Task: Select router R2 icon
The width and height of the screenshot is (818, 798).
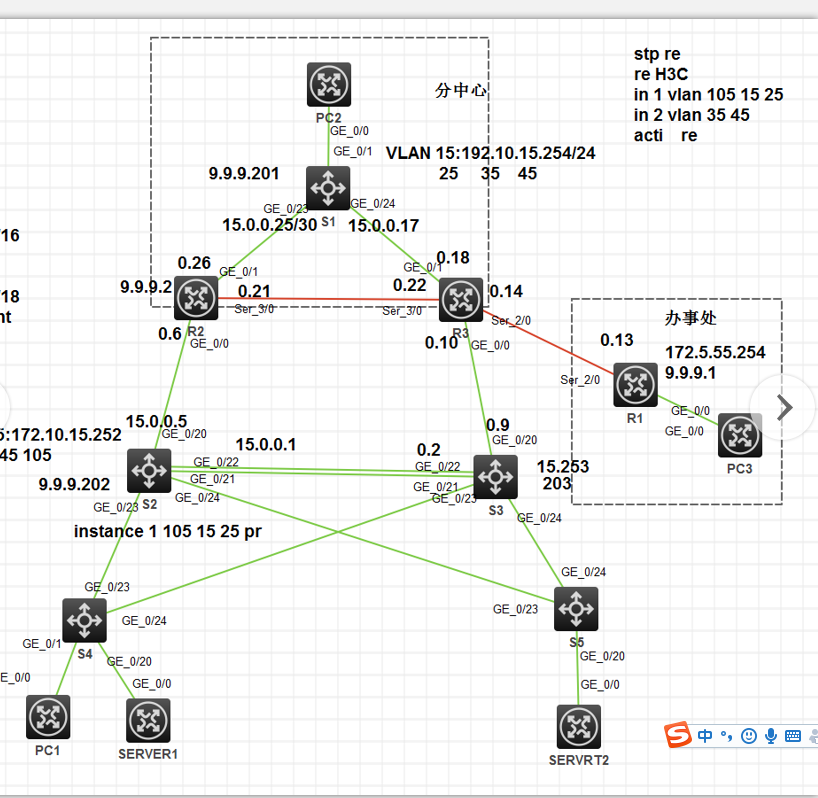Action: coord(196,298)
